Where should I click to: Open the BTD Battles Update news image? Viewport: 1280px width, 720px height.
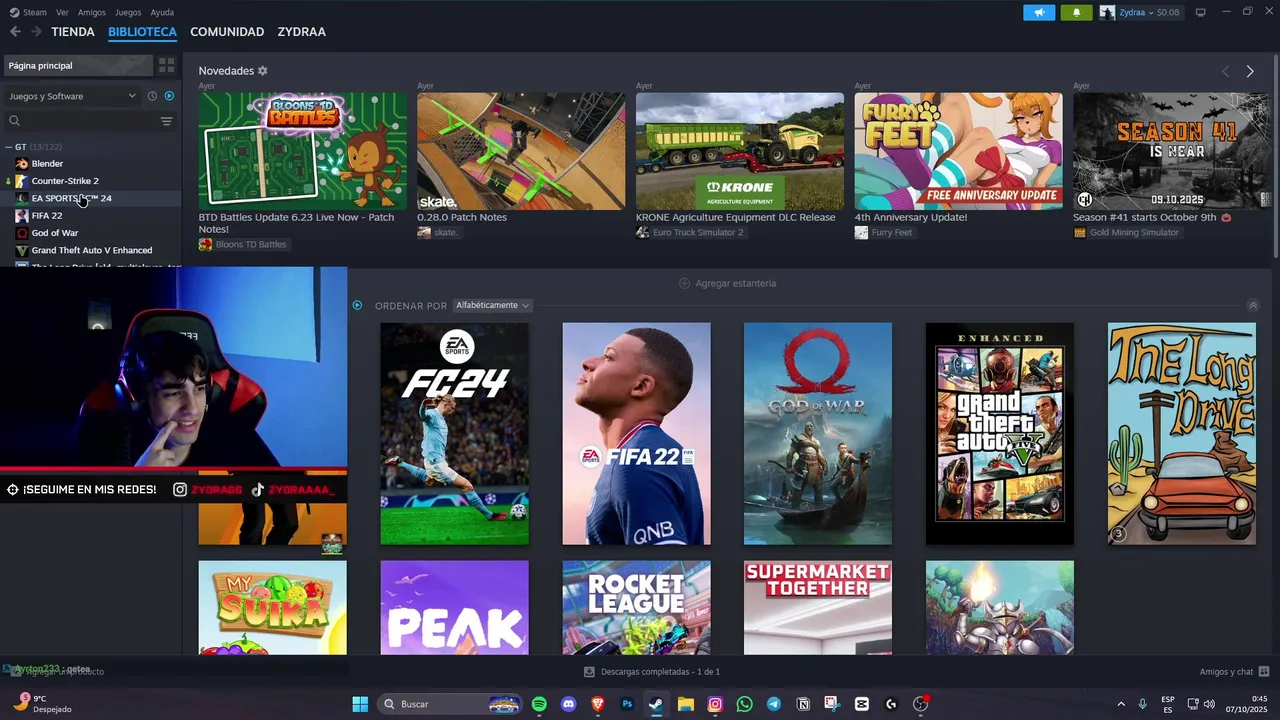point(302,151)
